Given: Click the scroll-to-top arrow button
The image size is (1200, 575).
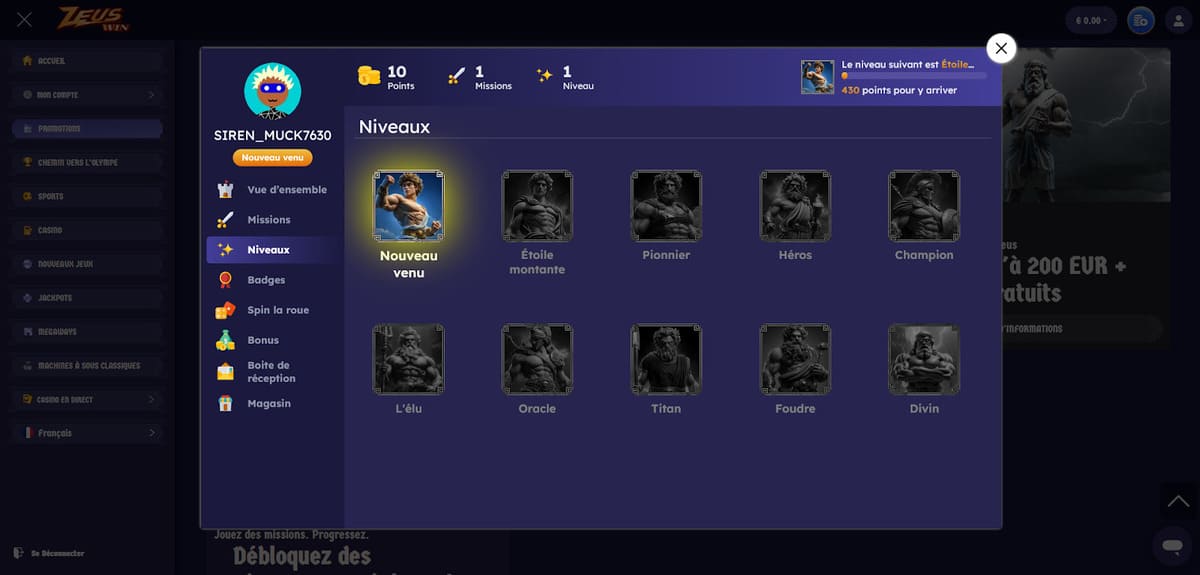Looking at the screenshot, I should click(x=1179, y=501).
